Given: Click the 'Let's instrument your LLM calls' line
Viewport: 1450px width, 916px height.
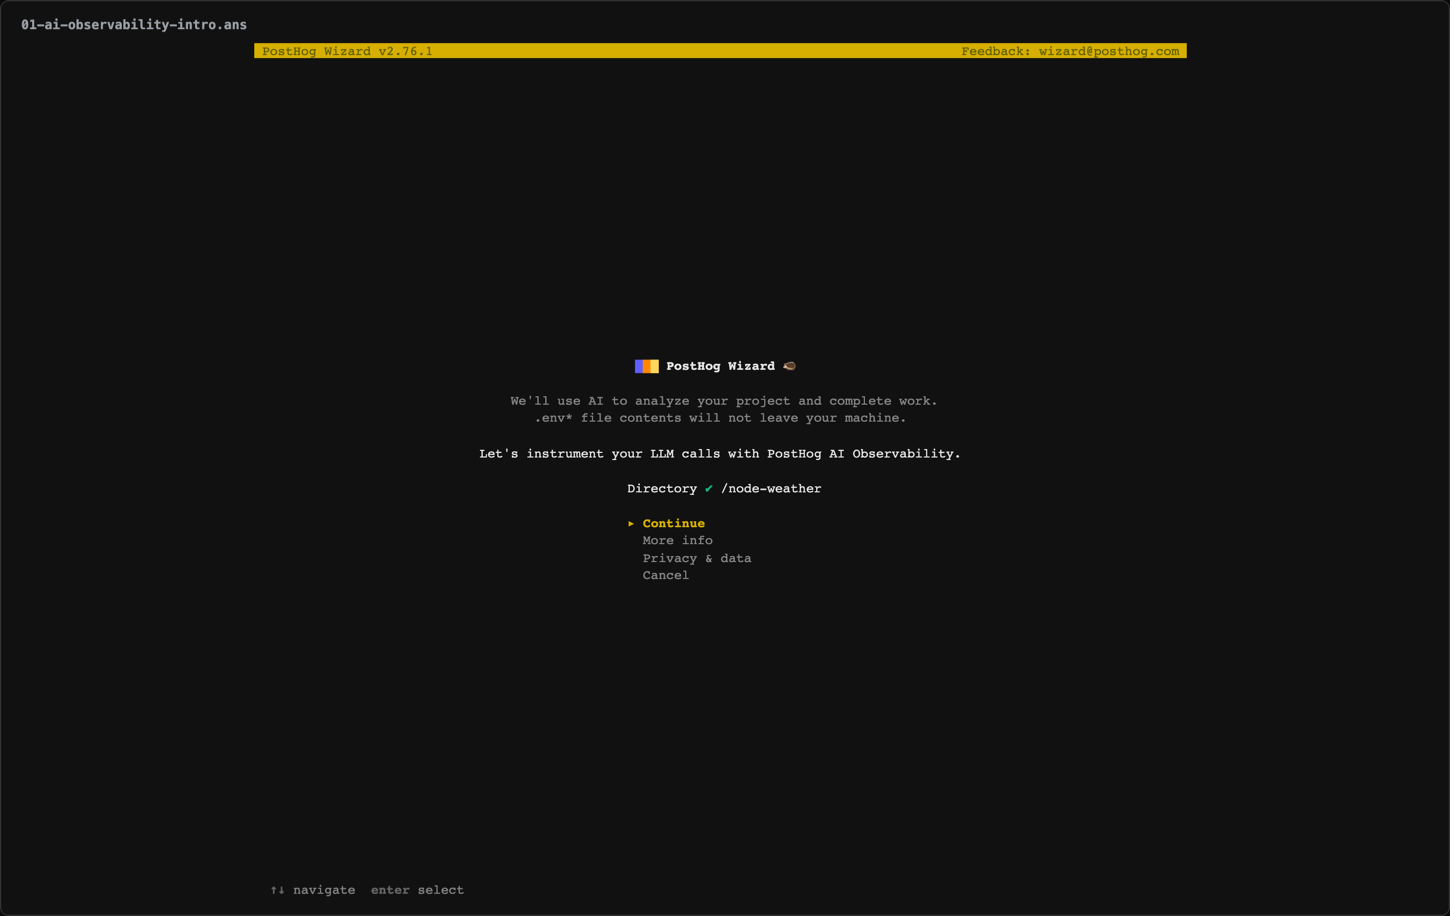Looking at the screenshot, I should (720, 453).
